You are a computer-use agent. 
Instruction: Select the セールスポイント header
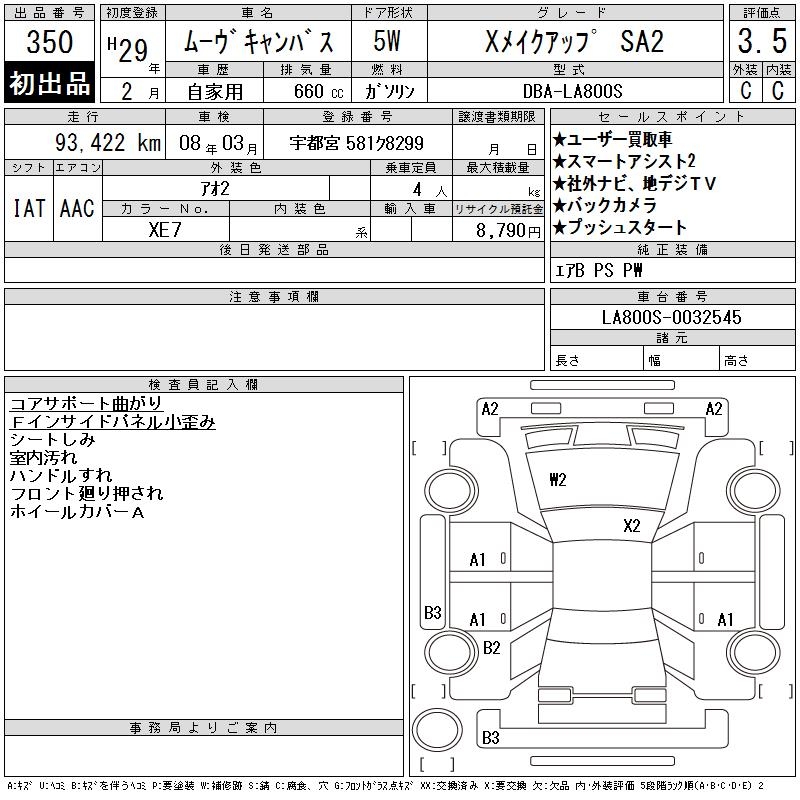(672, 117)
